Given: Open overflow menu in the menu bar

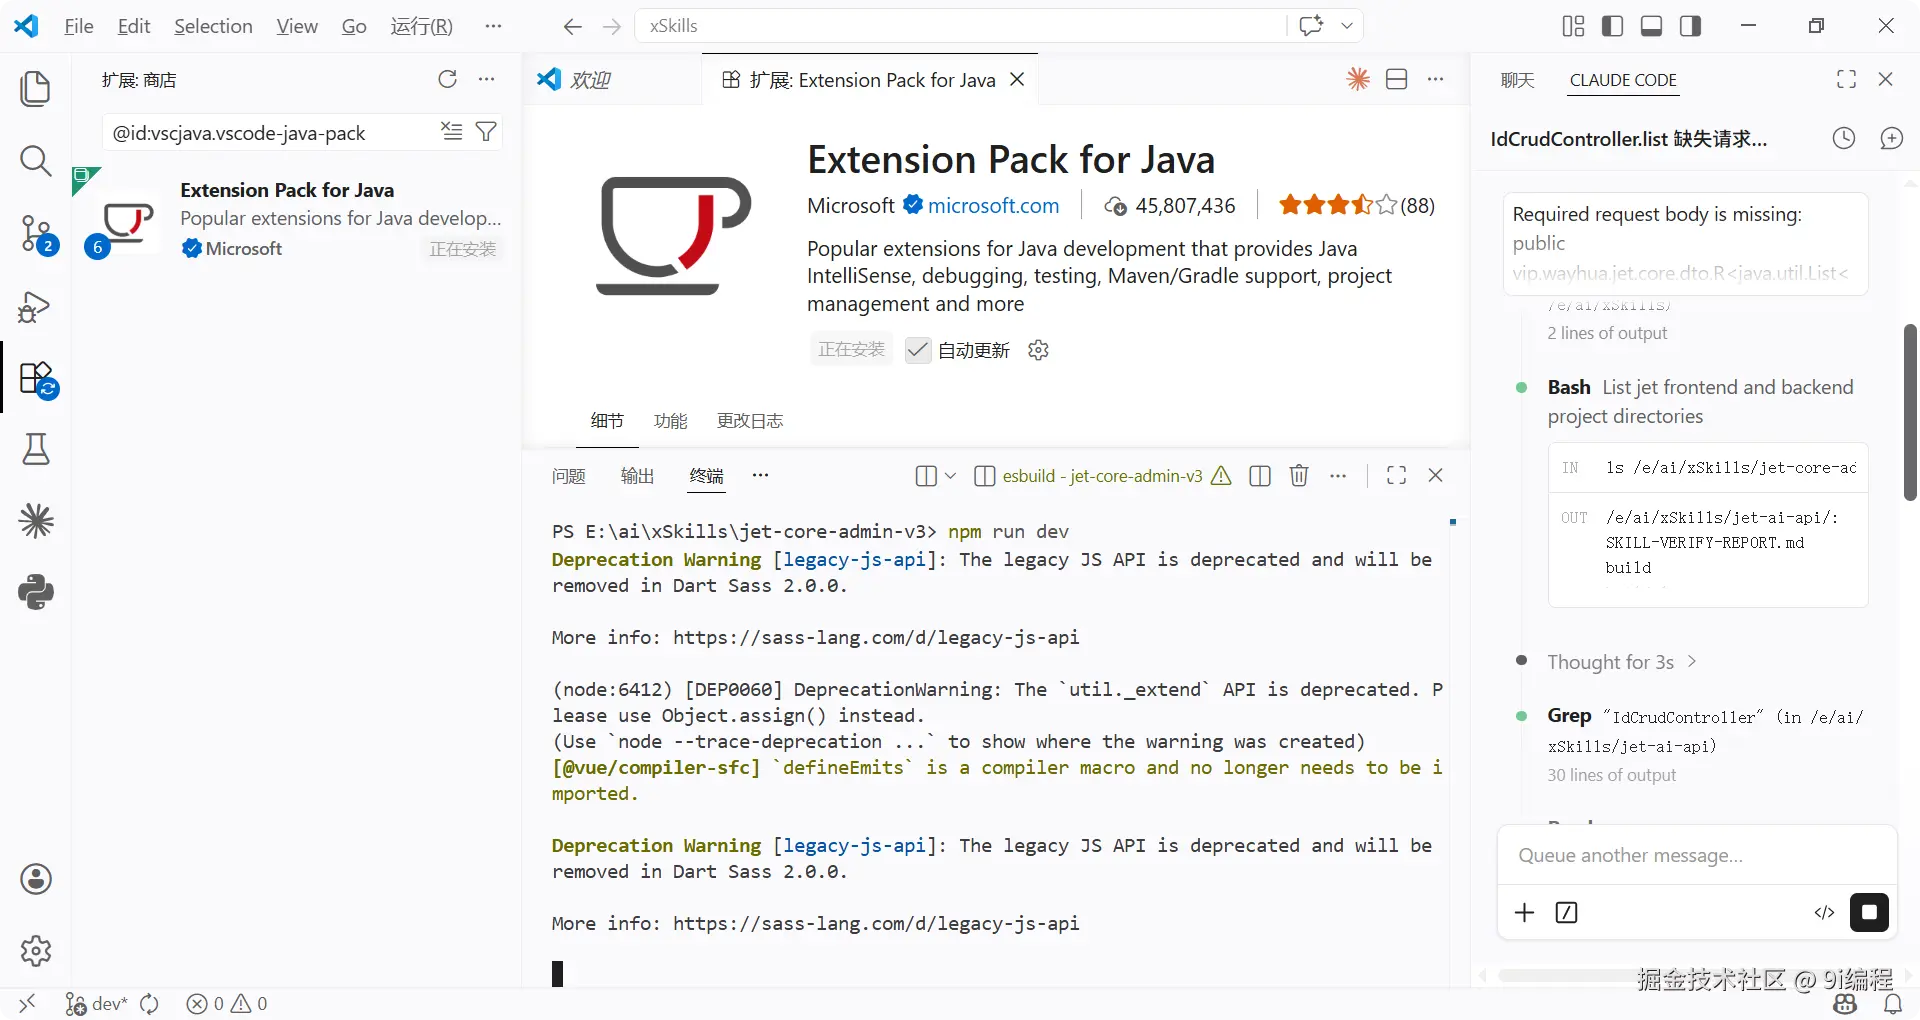Looking at the screenshot, I should click(x=493, y=26).
